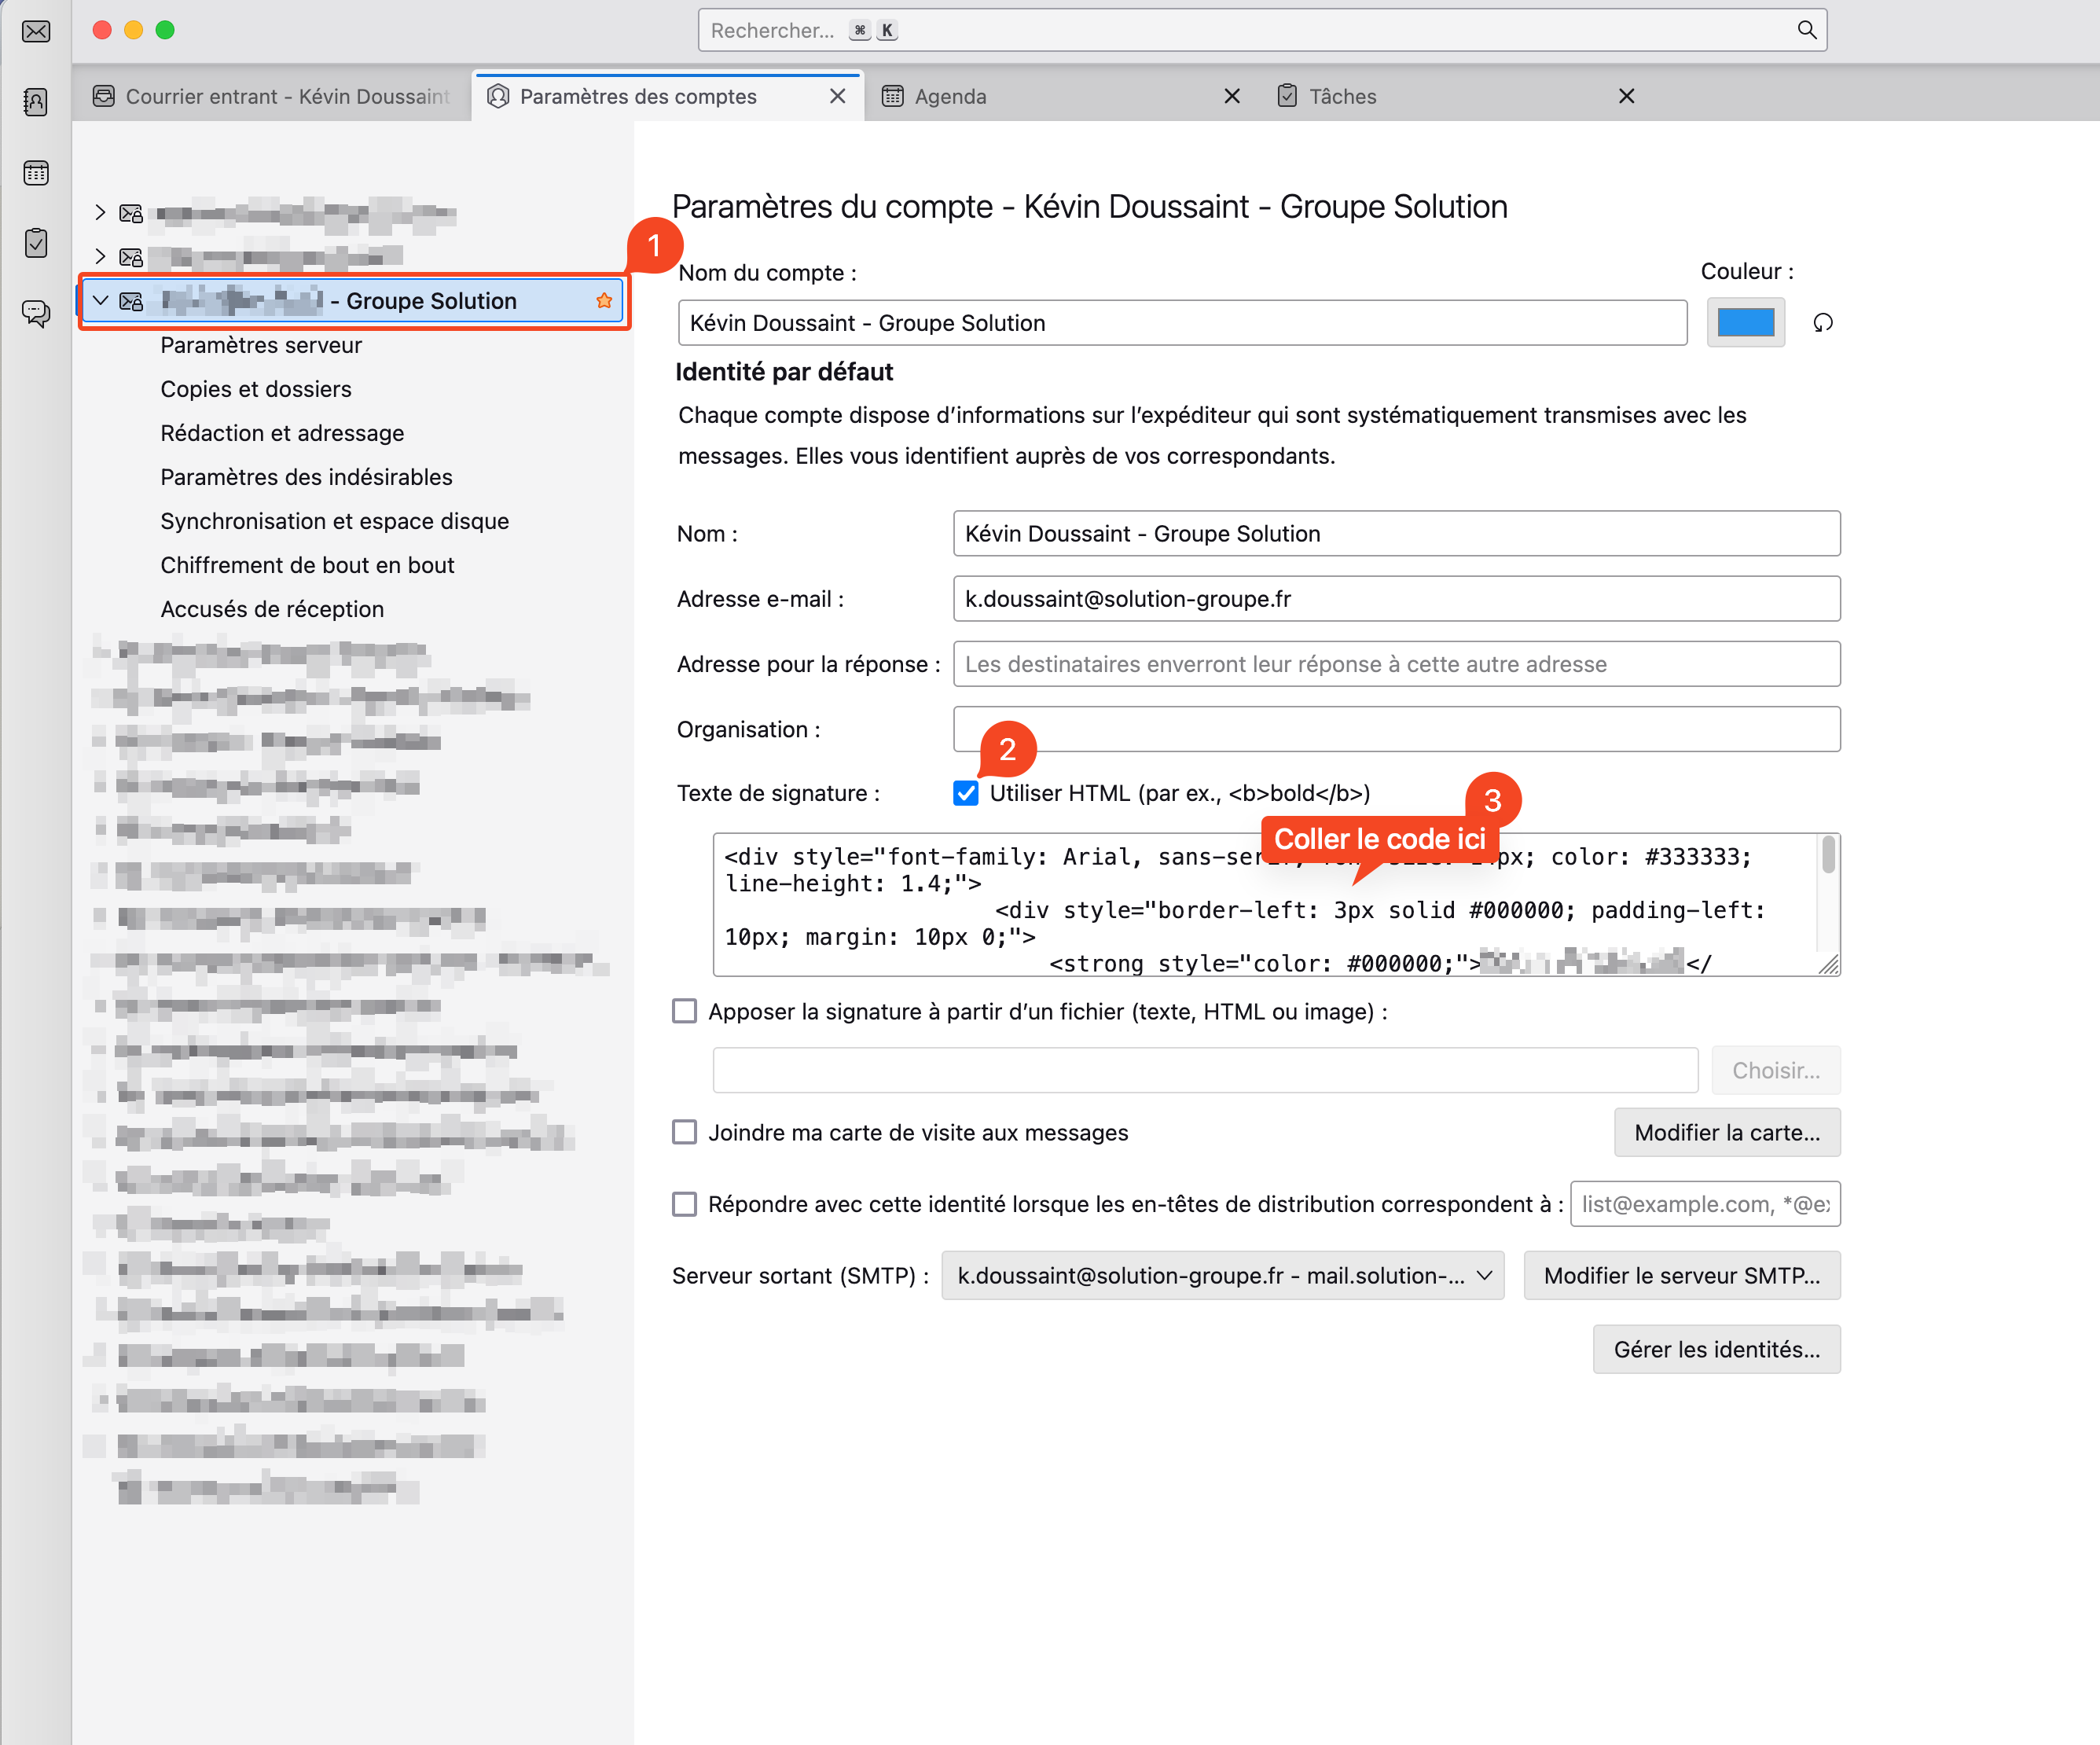Collapse the Groupe Solution account tree
The image size is (2100, 1745).
tap(101, 300)
